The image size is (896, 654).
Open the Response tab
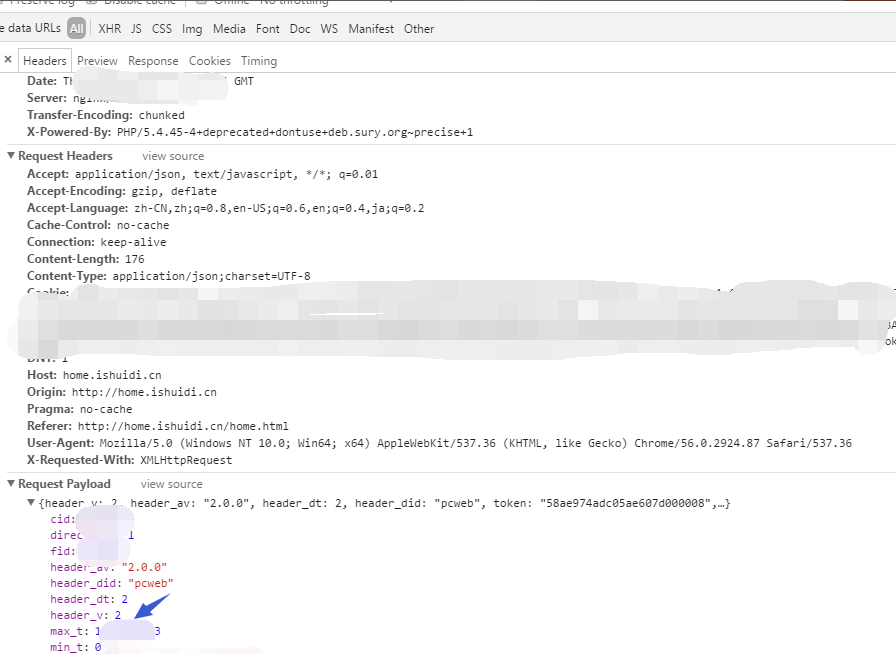[153, 61]
